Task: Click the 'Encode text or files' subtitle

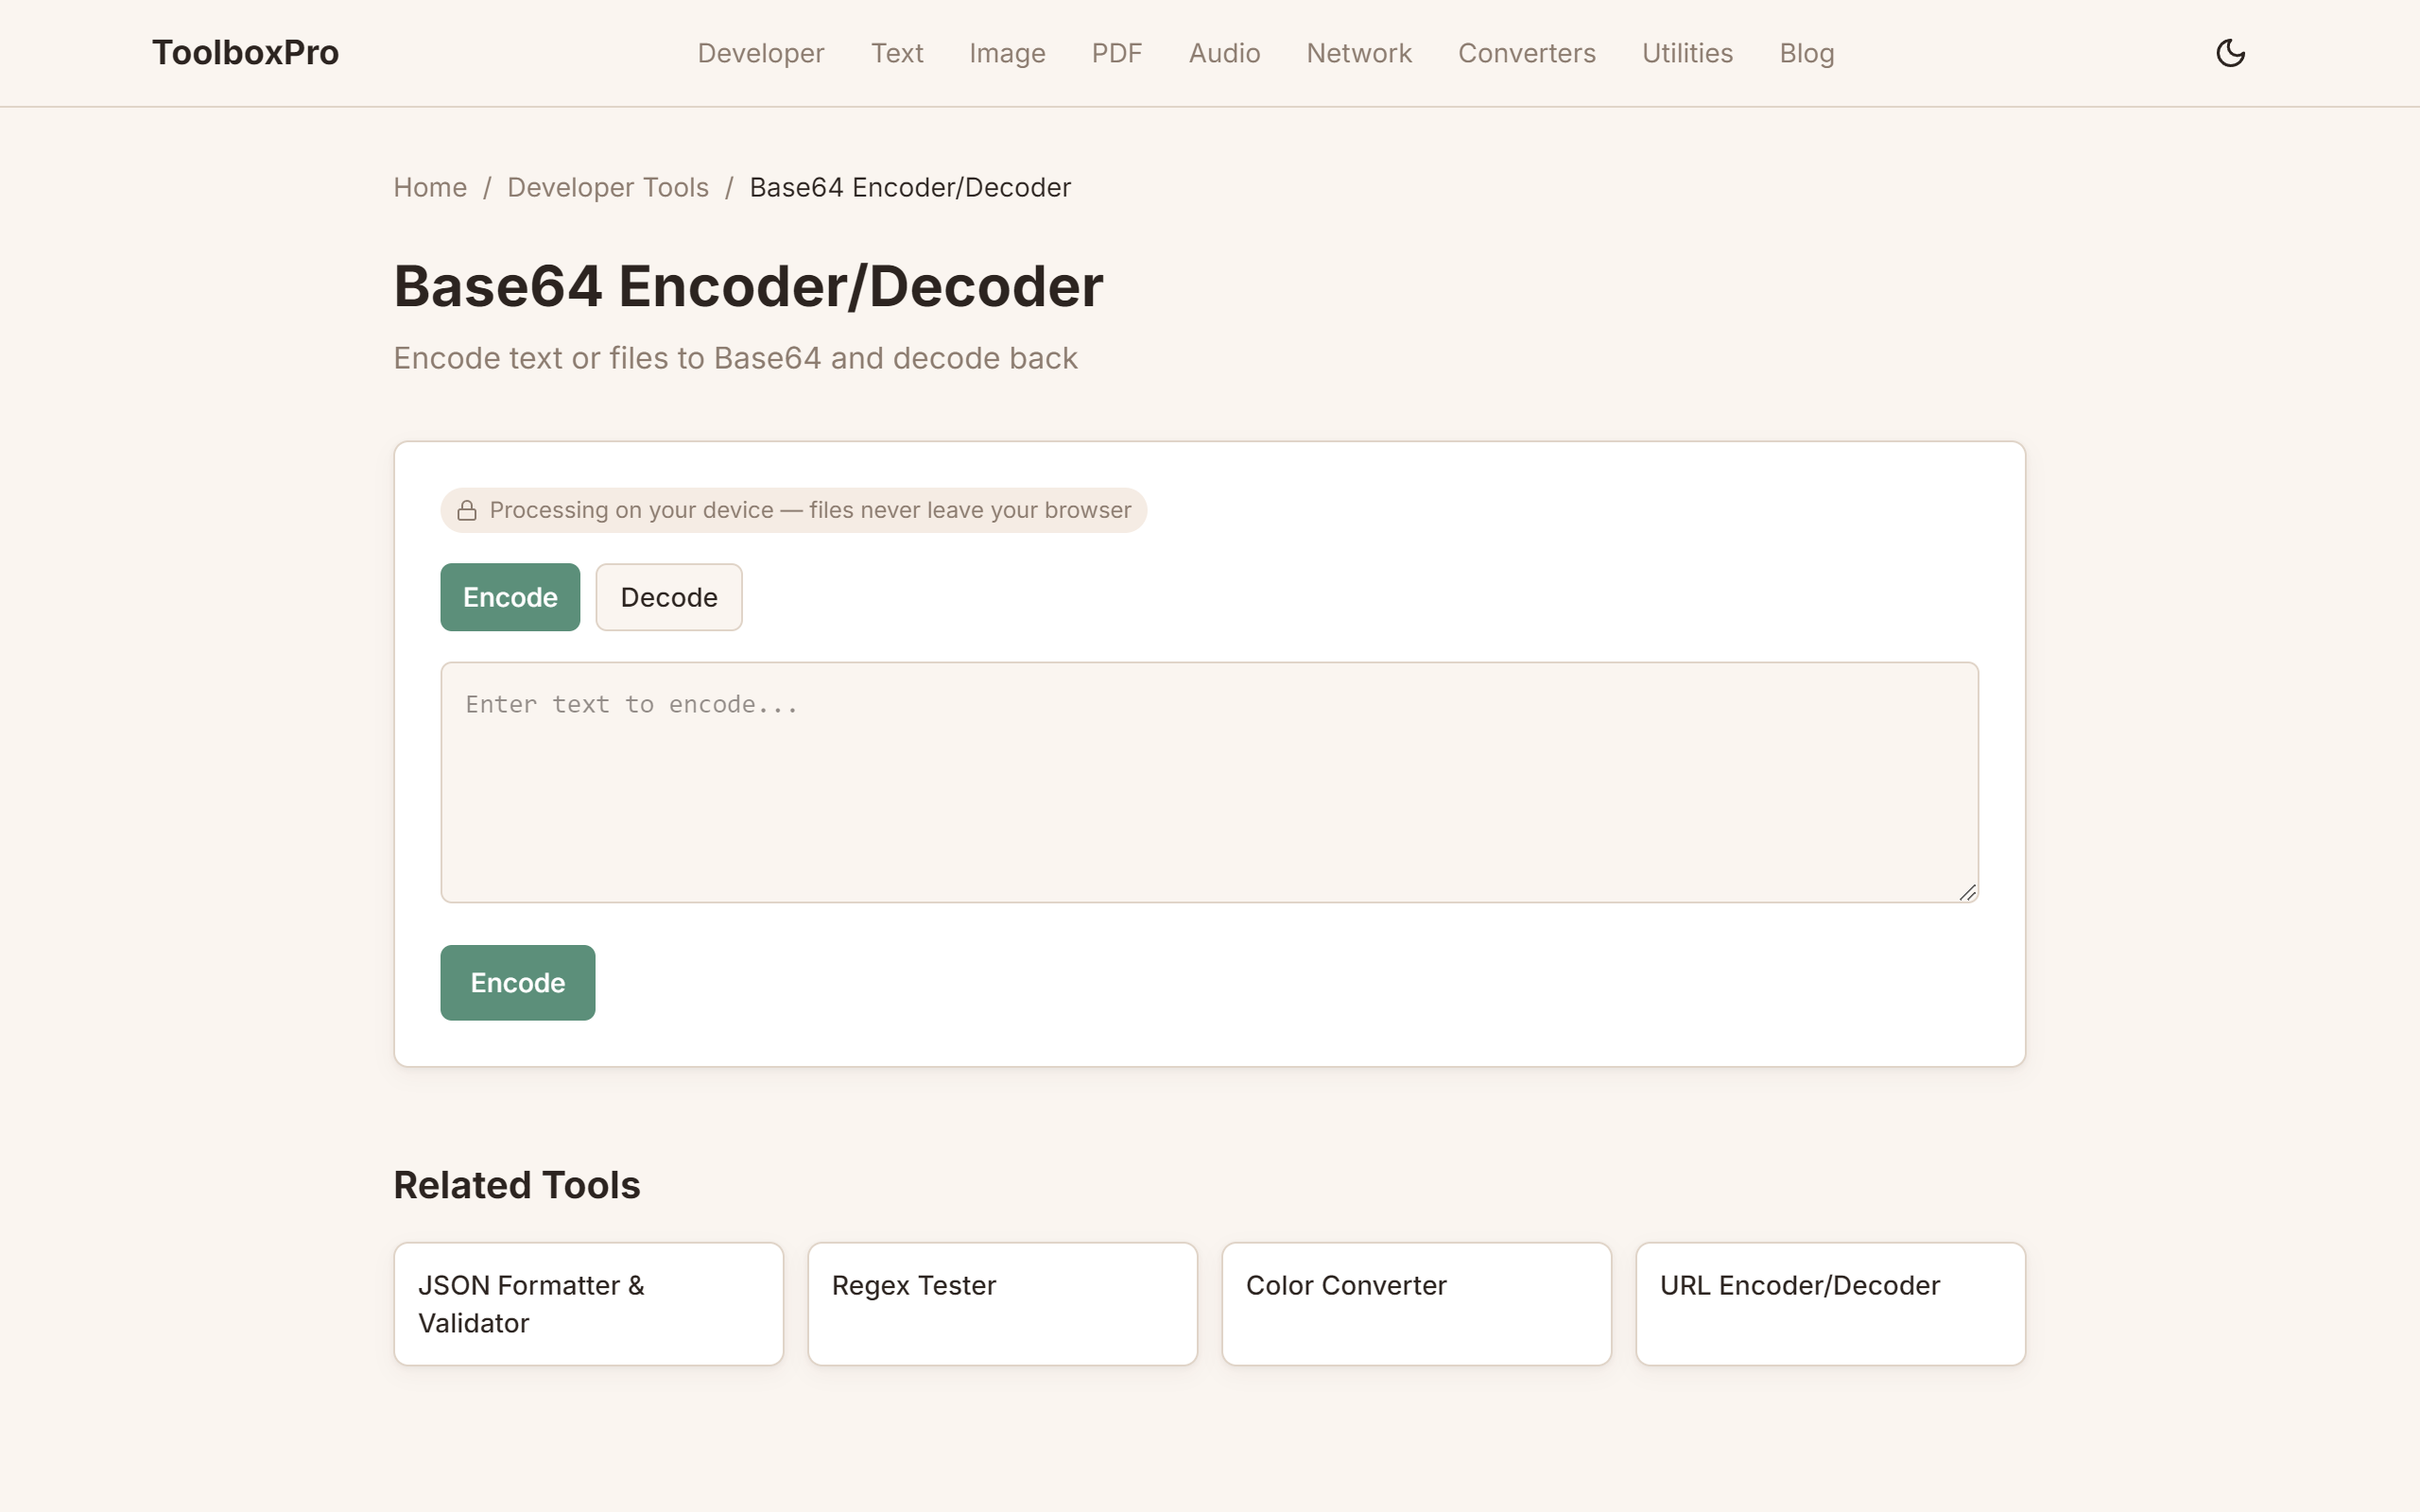Action: coord(735,358)
